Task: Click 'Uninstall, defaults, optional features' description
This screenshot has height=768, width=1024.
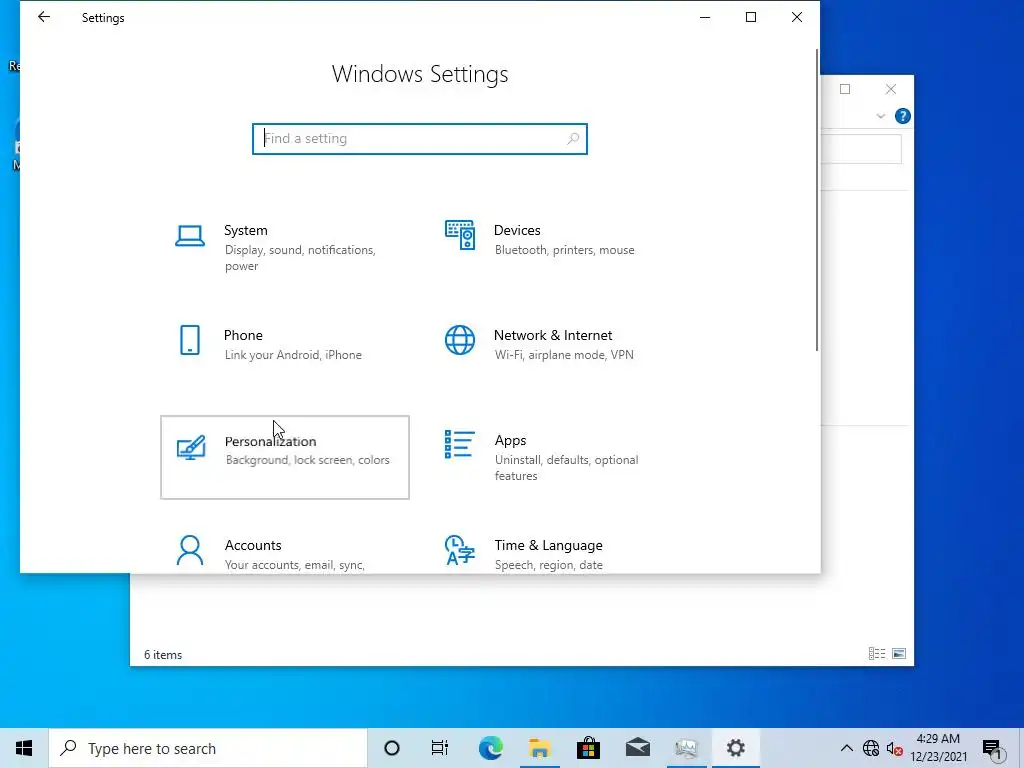Action: (566, 468)
